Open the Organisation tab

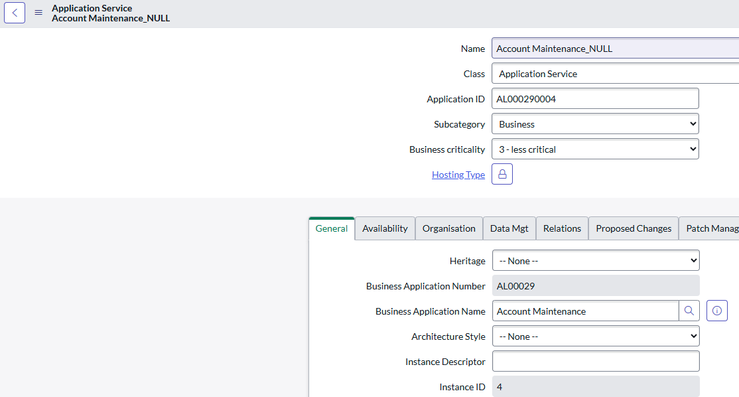[x=449, y=228]
